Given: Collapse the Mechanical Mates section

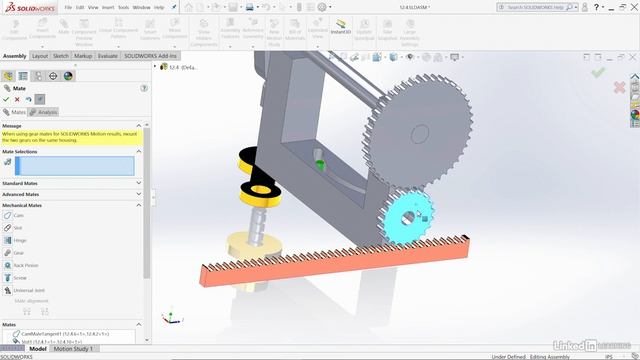Looking at the screenshot, I should coord(139,205).
